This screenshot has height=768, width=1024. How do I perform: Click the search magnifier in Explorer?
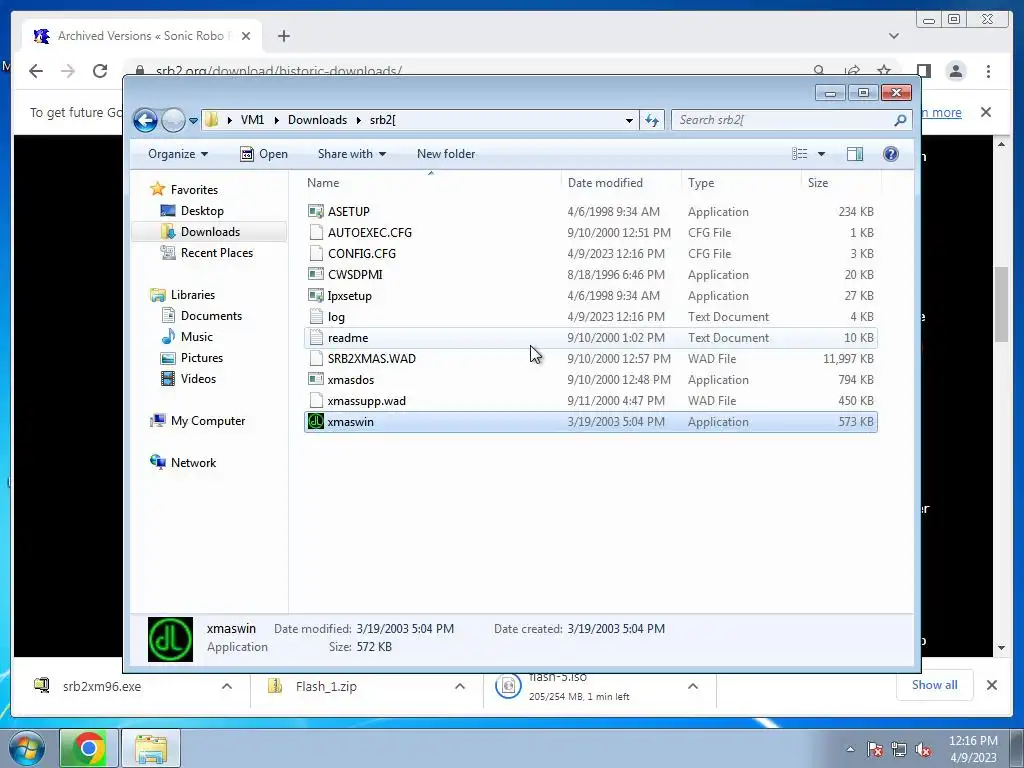[x=900, y=120]
